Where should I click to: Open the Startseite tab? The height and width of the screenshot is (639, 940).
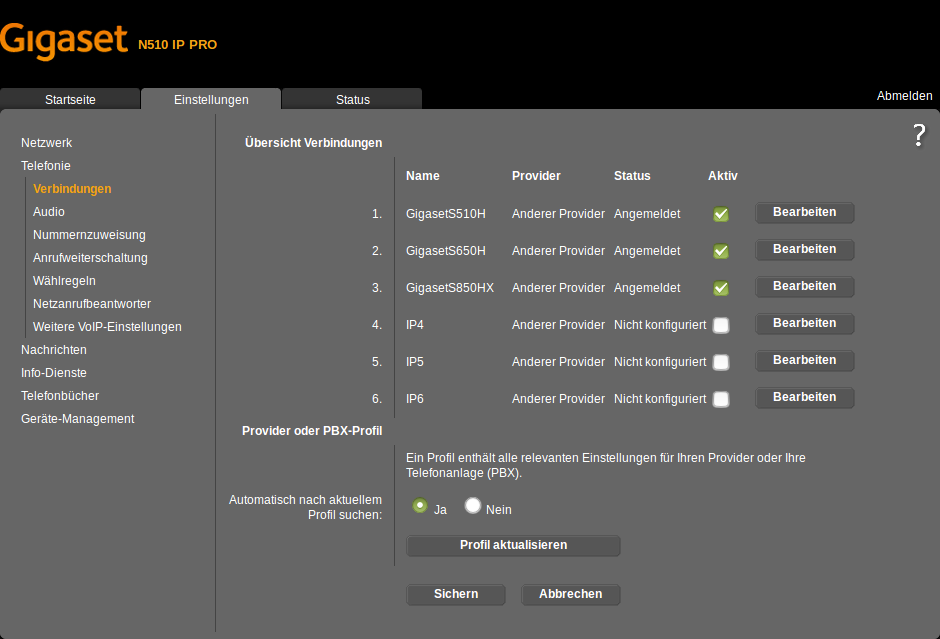tap(69, 99)
